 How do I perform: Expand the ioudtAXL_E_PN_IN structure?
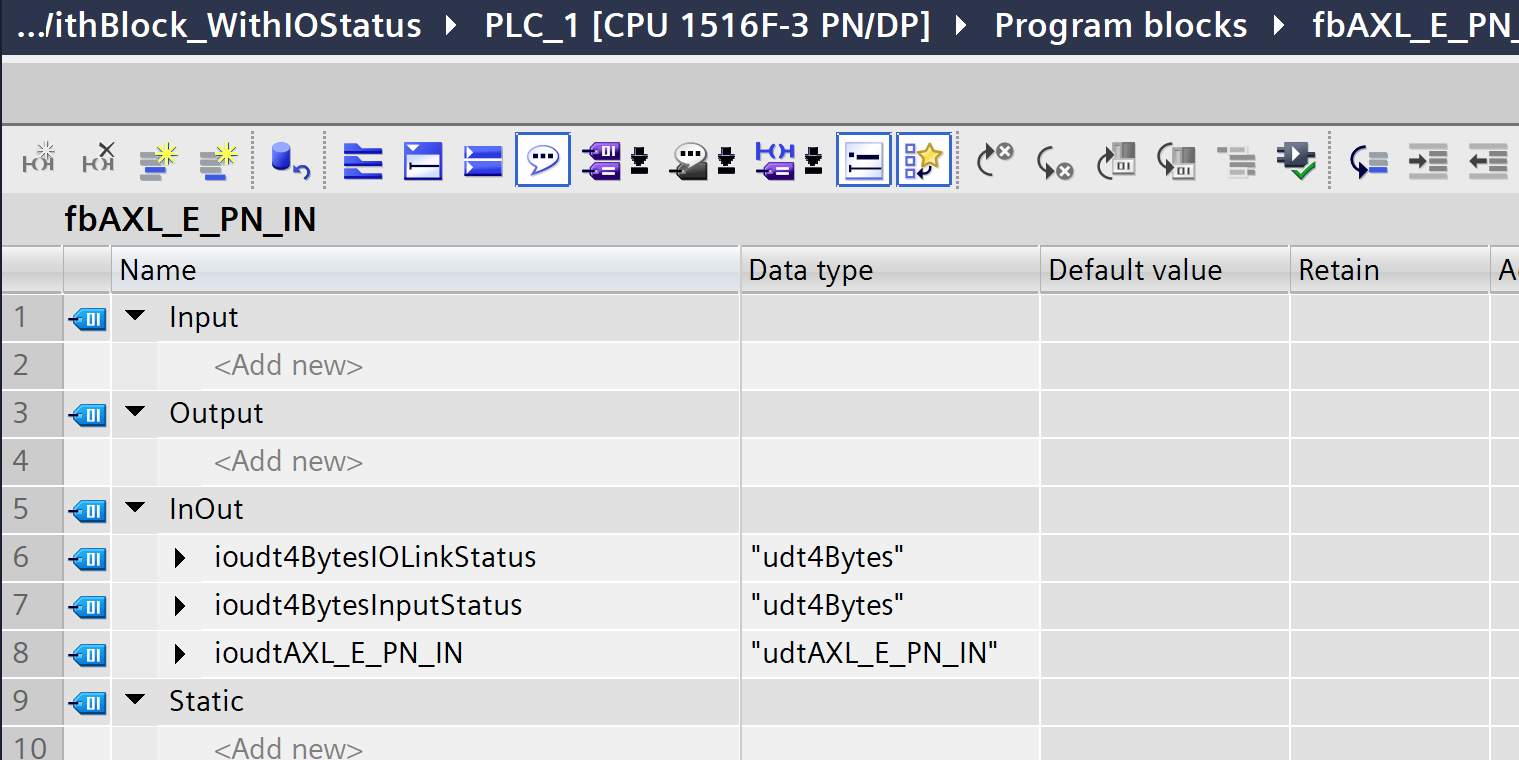point(180,654)
